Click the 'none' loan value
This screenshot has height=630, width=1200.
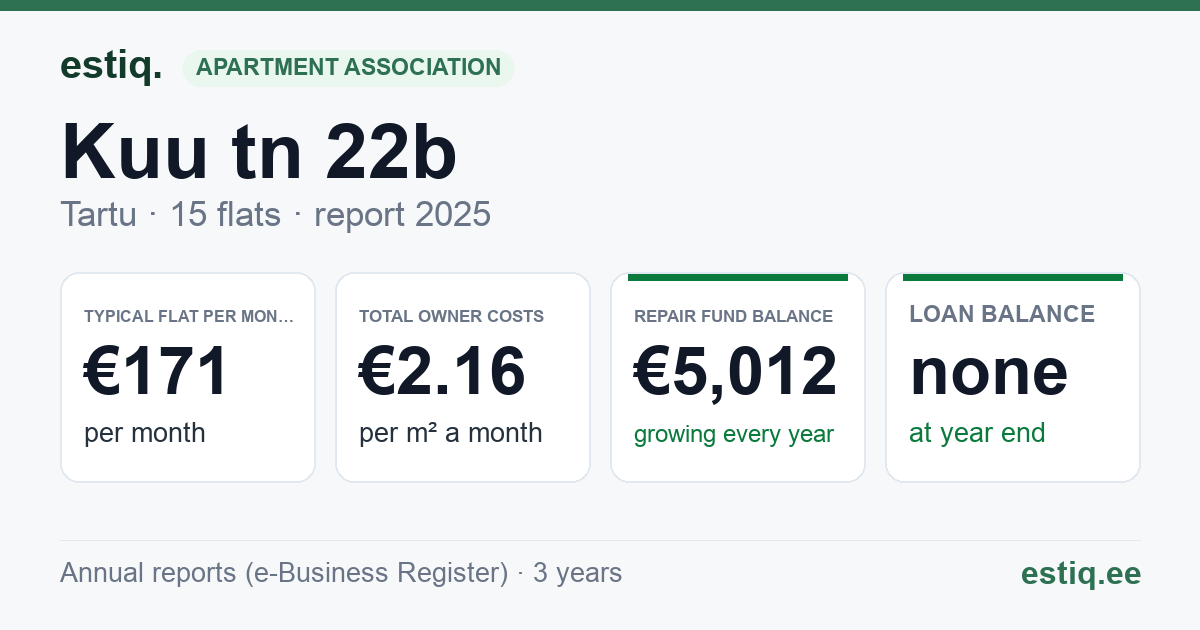(x=989, y=372)
